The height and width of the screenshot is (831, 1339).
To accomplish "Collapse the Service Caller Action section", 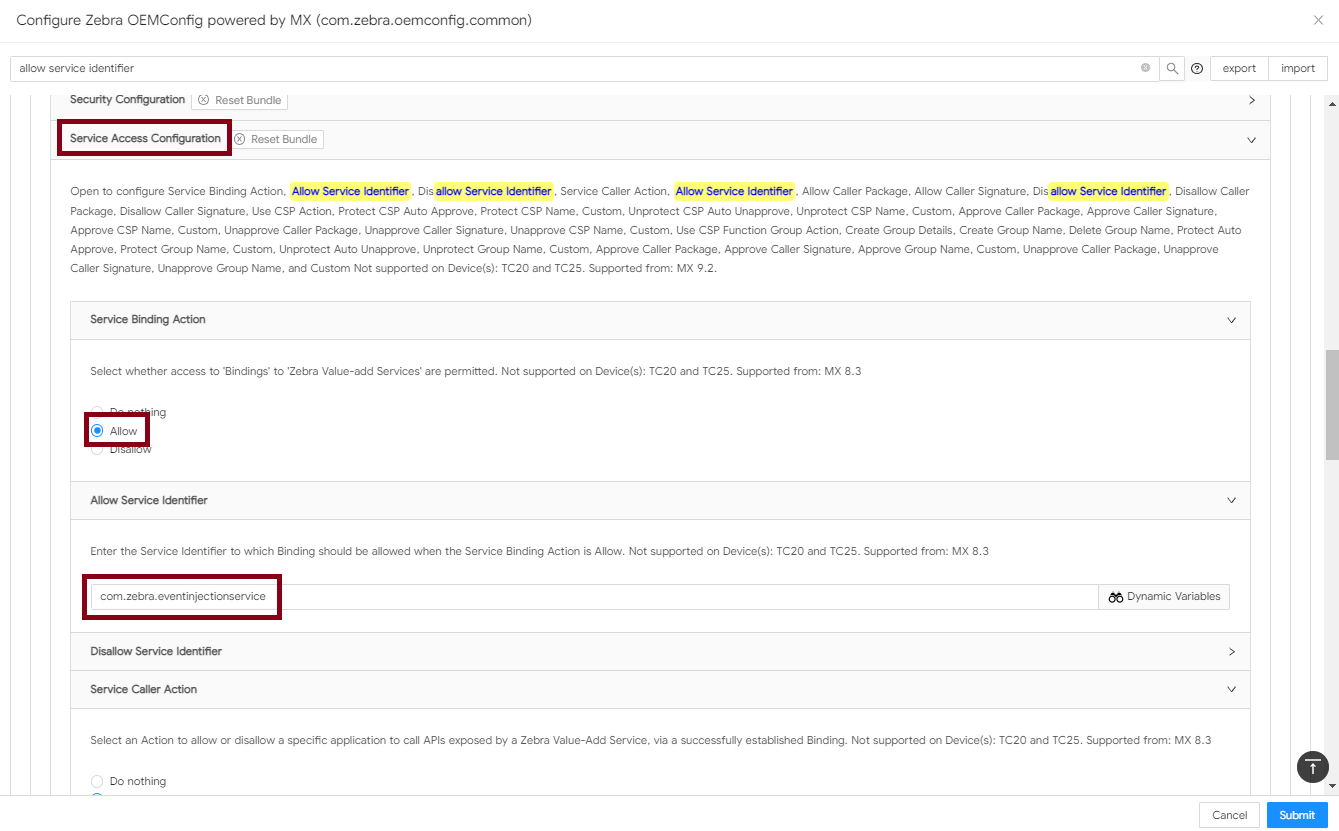I will 1232,689.
